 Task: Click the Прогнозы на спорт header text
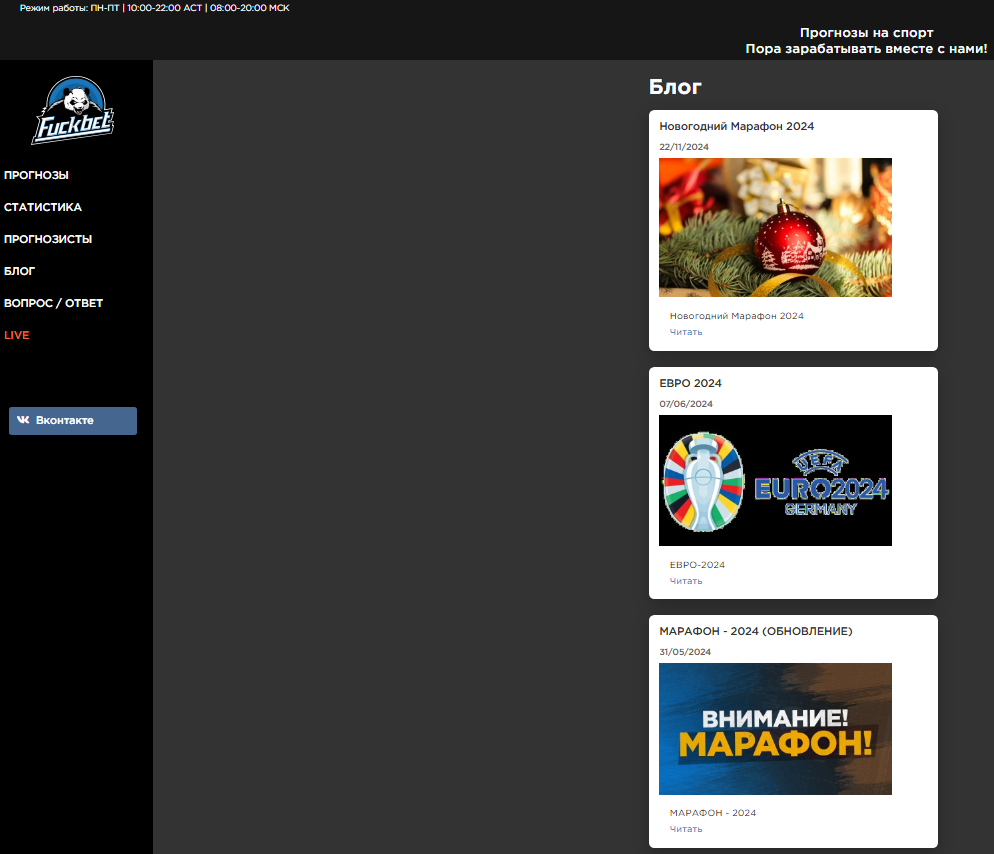click(x=866, y=33)
